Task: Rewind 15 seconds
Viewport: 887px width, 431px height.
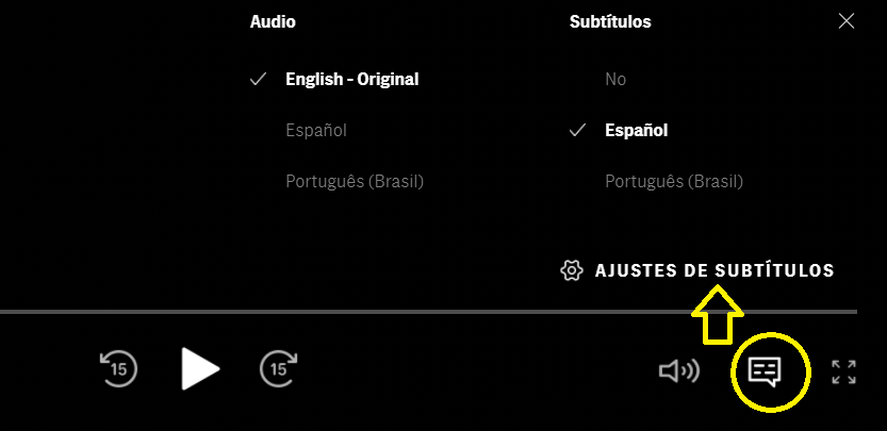Action: click(x=118, y=369)
